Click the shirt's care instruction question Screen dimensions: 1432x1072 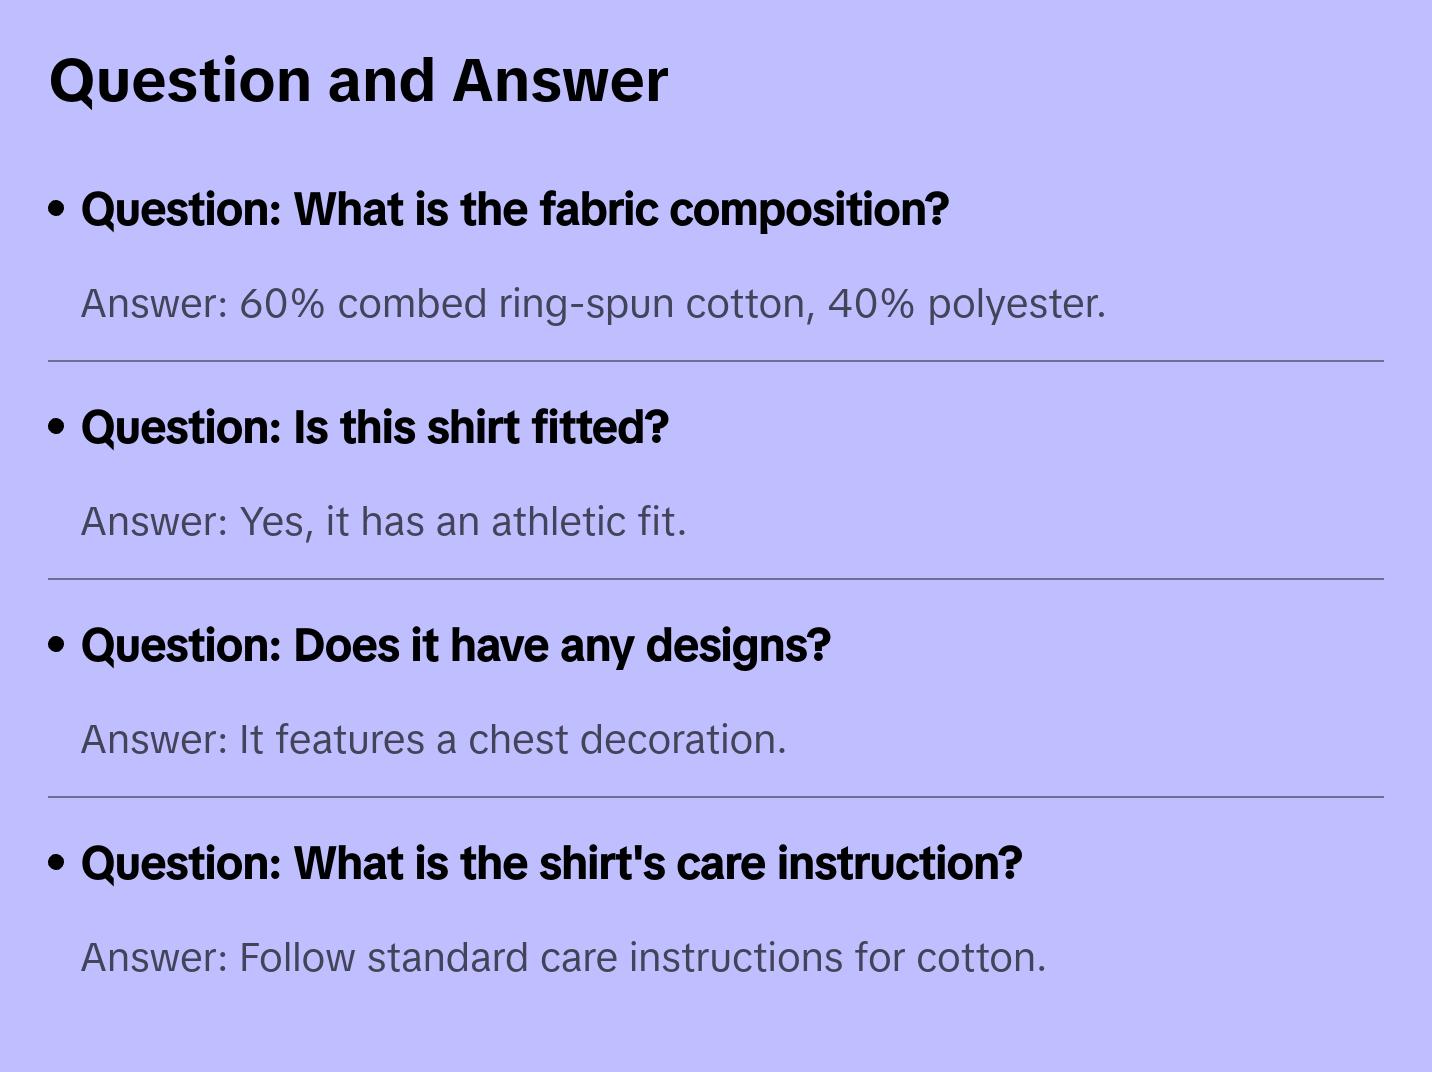click(x=551, y=864)
